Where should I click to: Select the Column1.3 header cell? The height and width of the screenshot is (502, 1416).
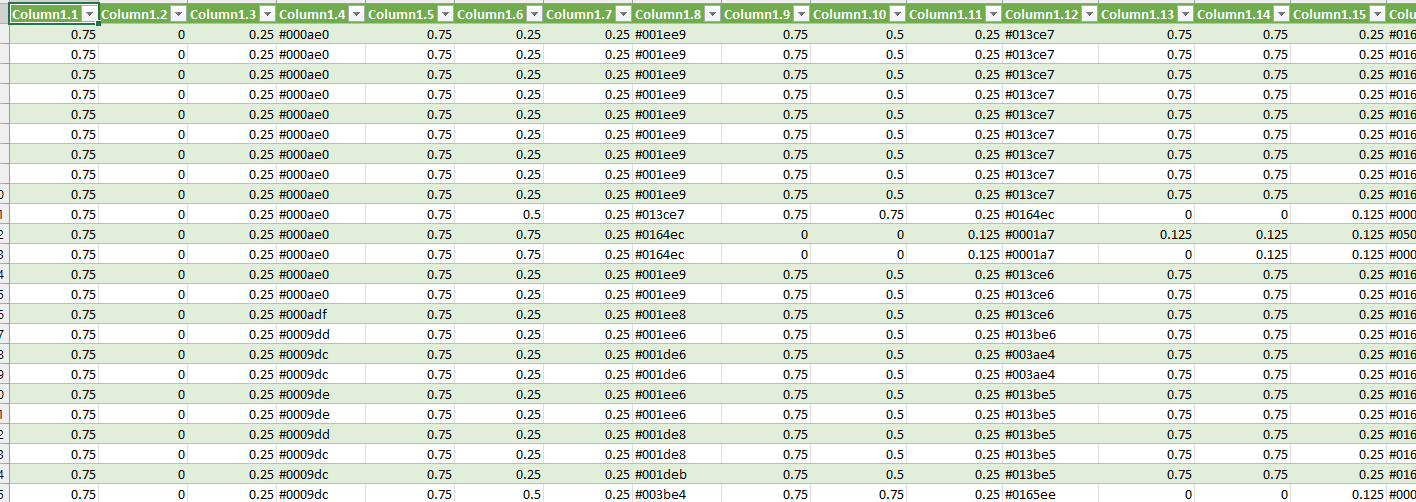222,14
